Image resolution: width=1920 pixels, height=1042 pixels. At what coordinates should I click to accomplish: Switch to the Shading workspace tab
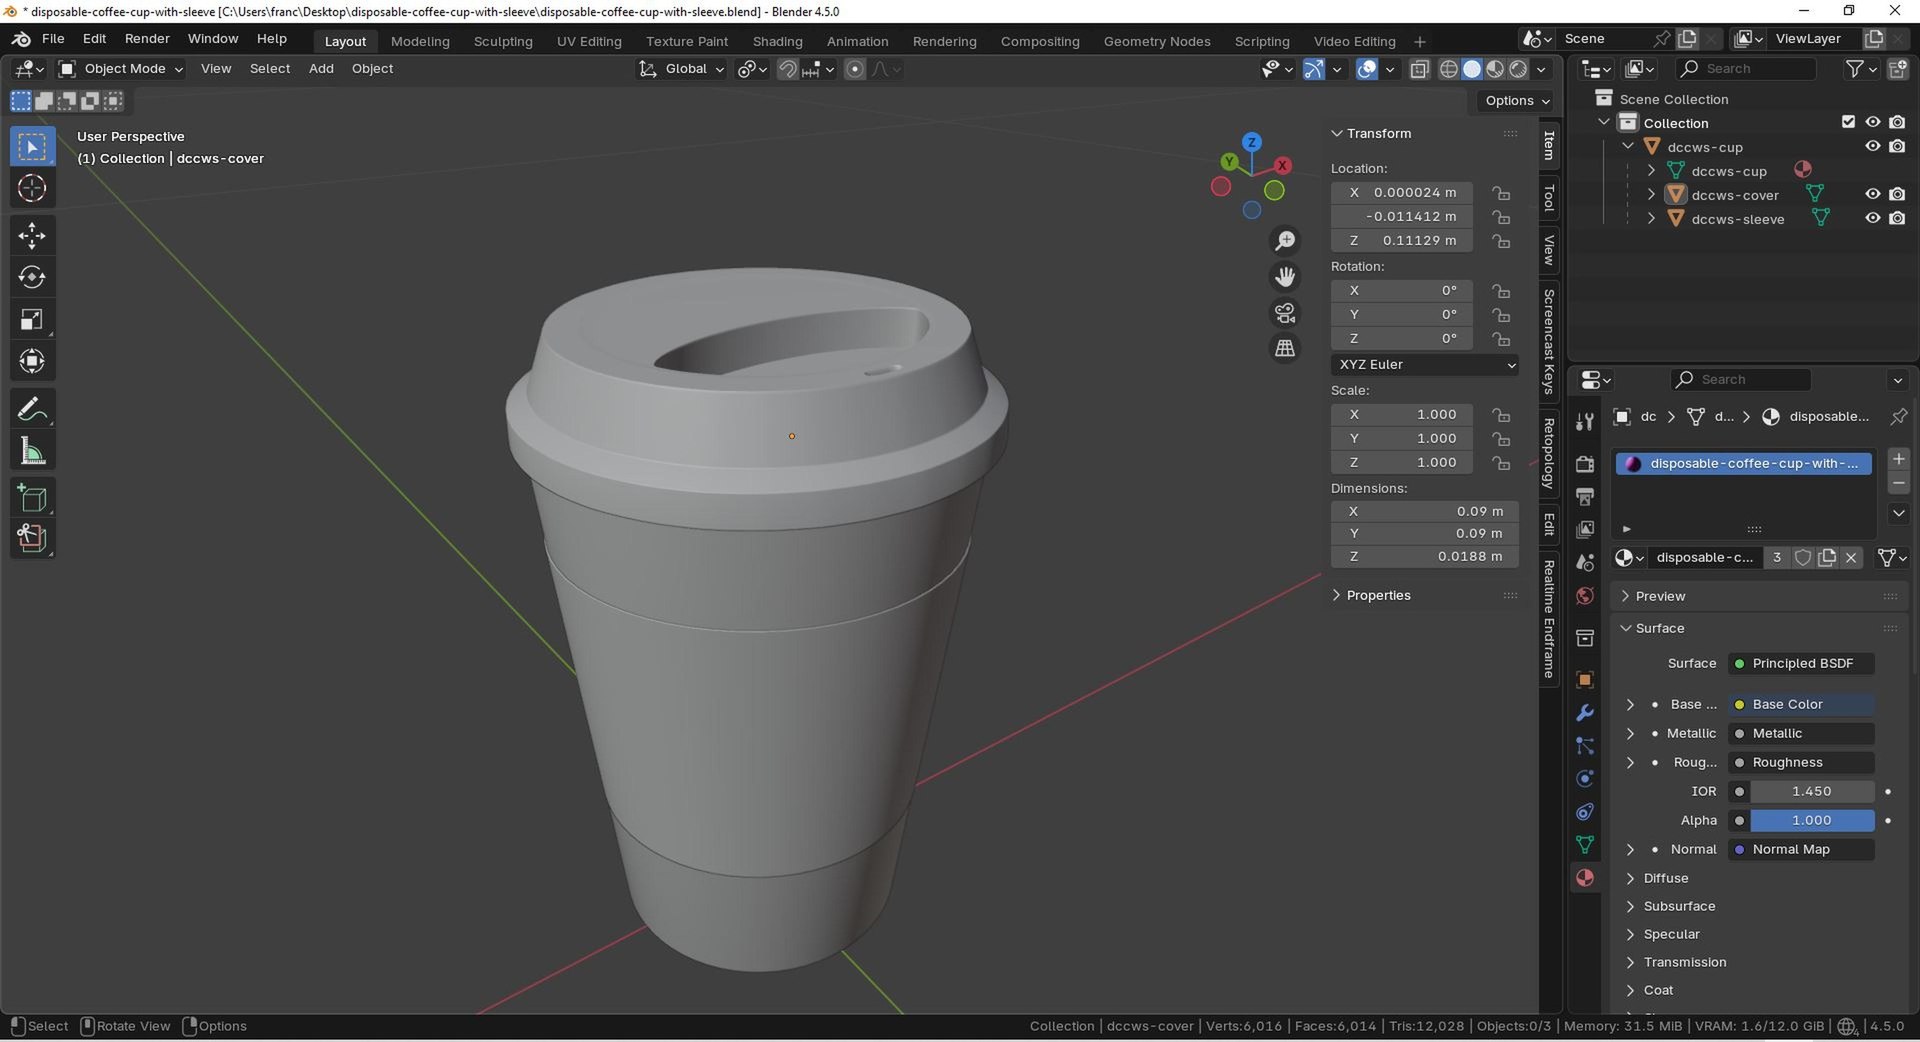(777, 41)
